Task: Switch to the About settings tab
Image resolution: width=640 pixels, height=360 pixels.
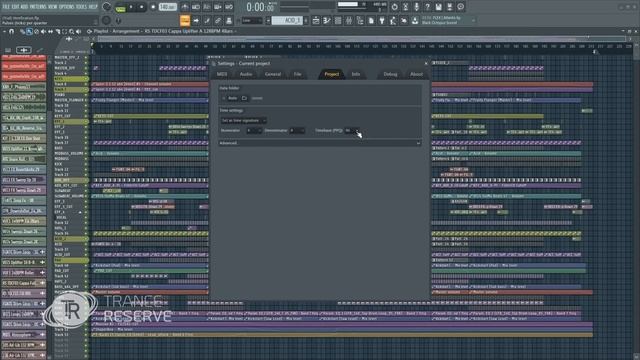Action: (416, 74)
